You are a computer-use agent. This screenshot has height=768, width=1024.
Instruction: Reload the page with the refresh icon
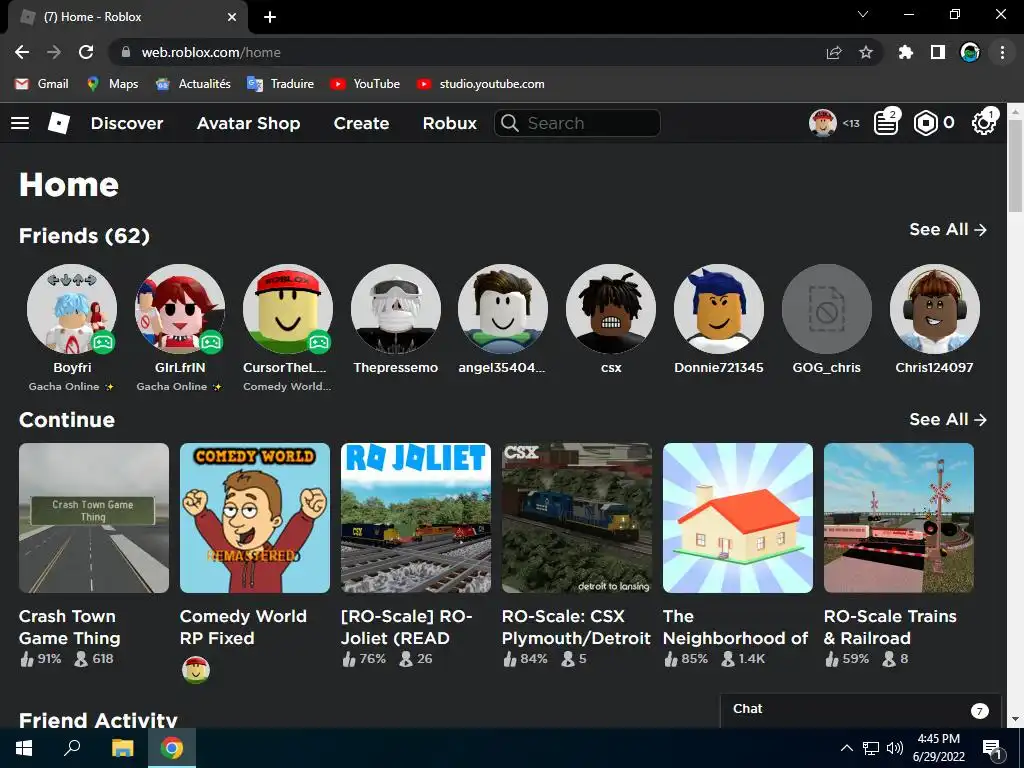[86, 52]
